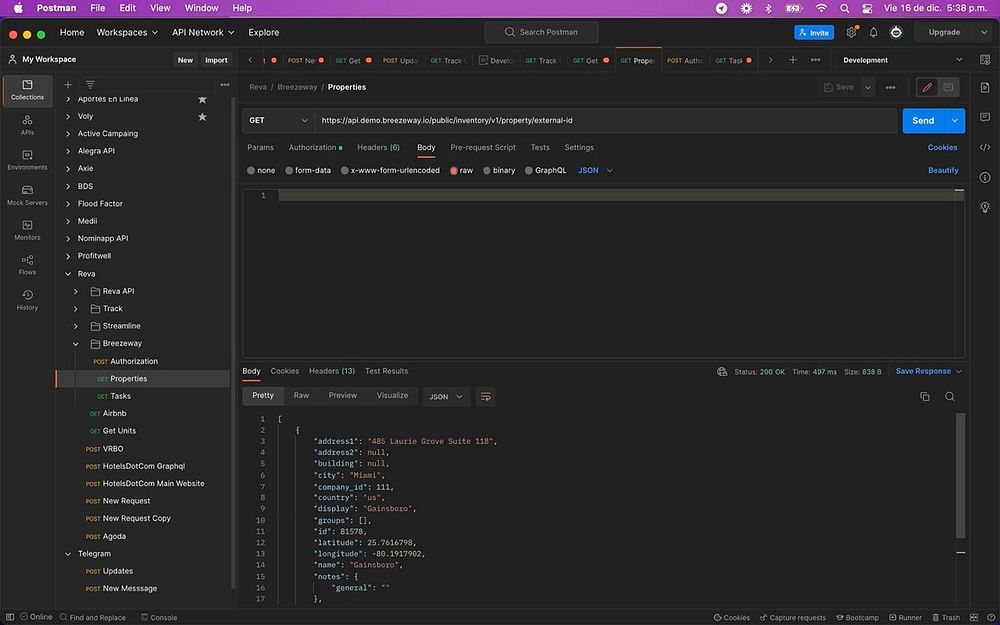The height and width of the screenshot is (625, 1000).
Task: Open the APIs sidebar section
Action: click(x=27, y=125)
